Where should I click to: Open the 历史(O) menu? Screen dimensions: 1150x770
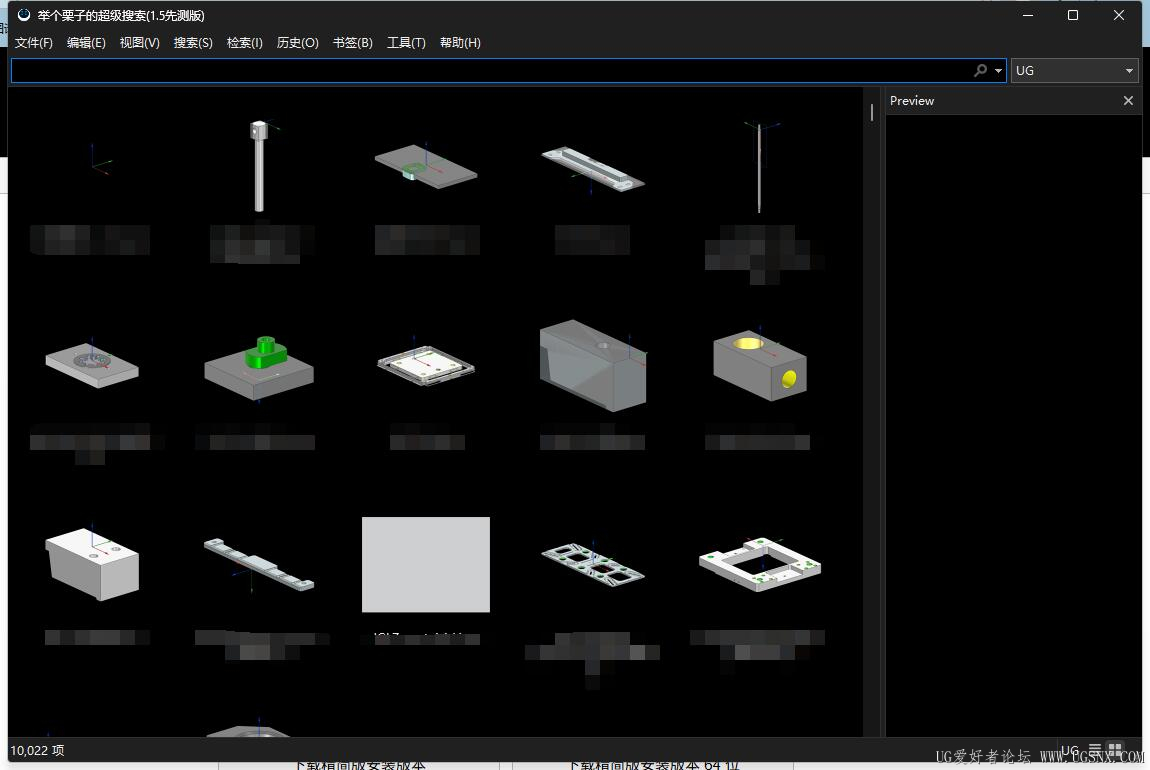(297, 43)
